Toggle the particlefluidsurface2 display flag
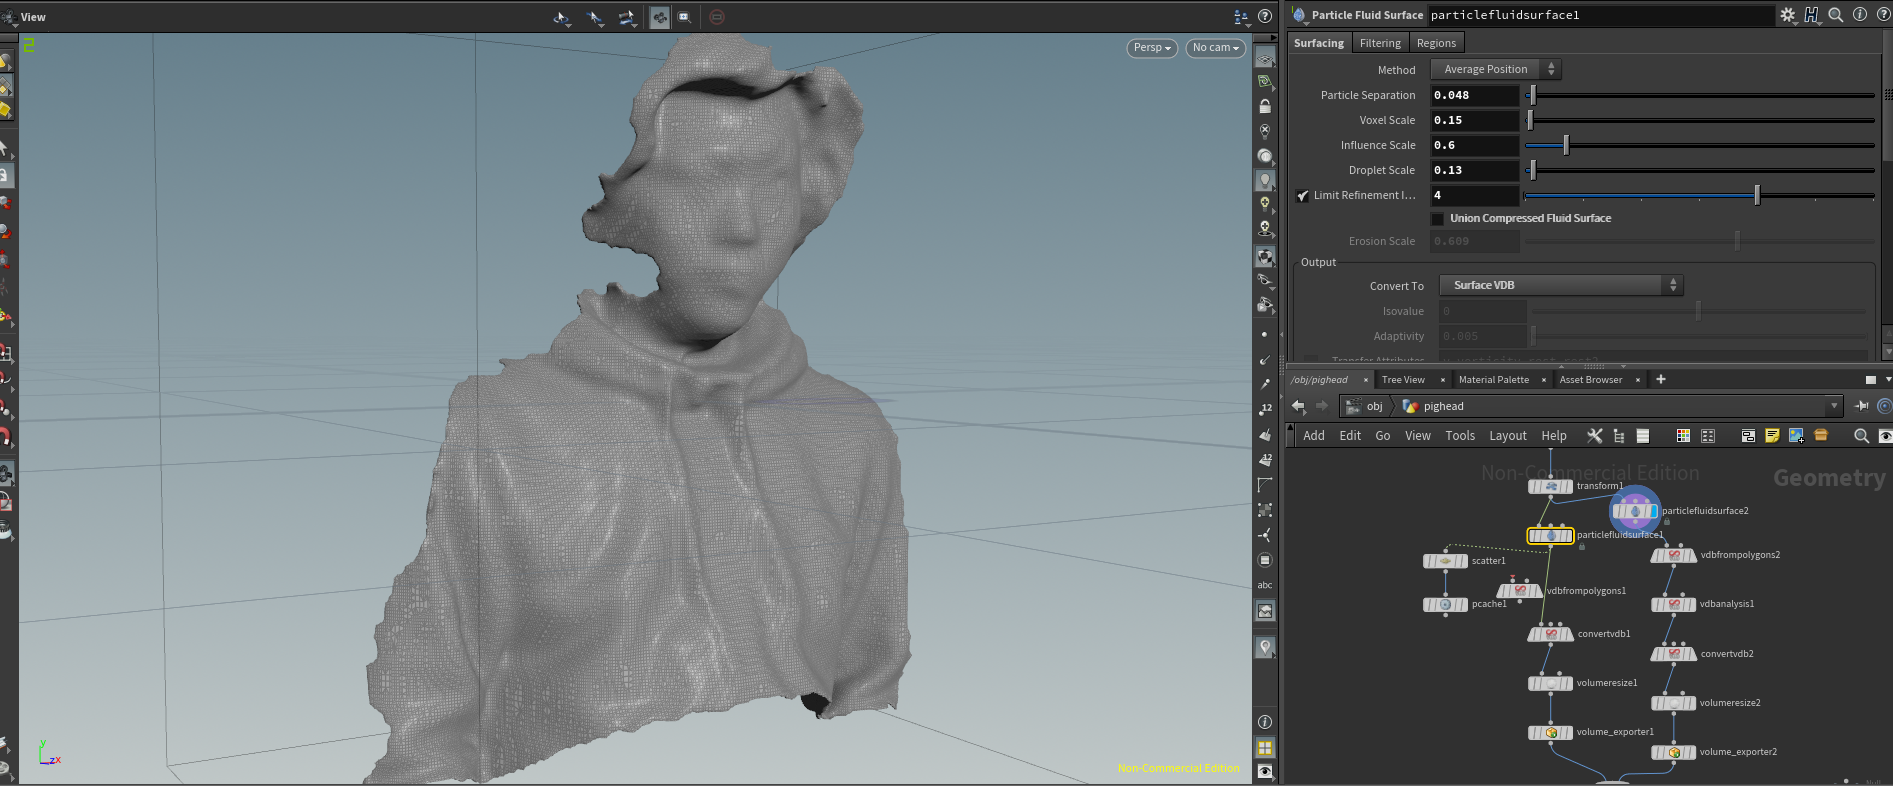1893x786 pixels. point(1654,511)
